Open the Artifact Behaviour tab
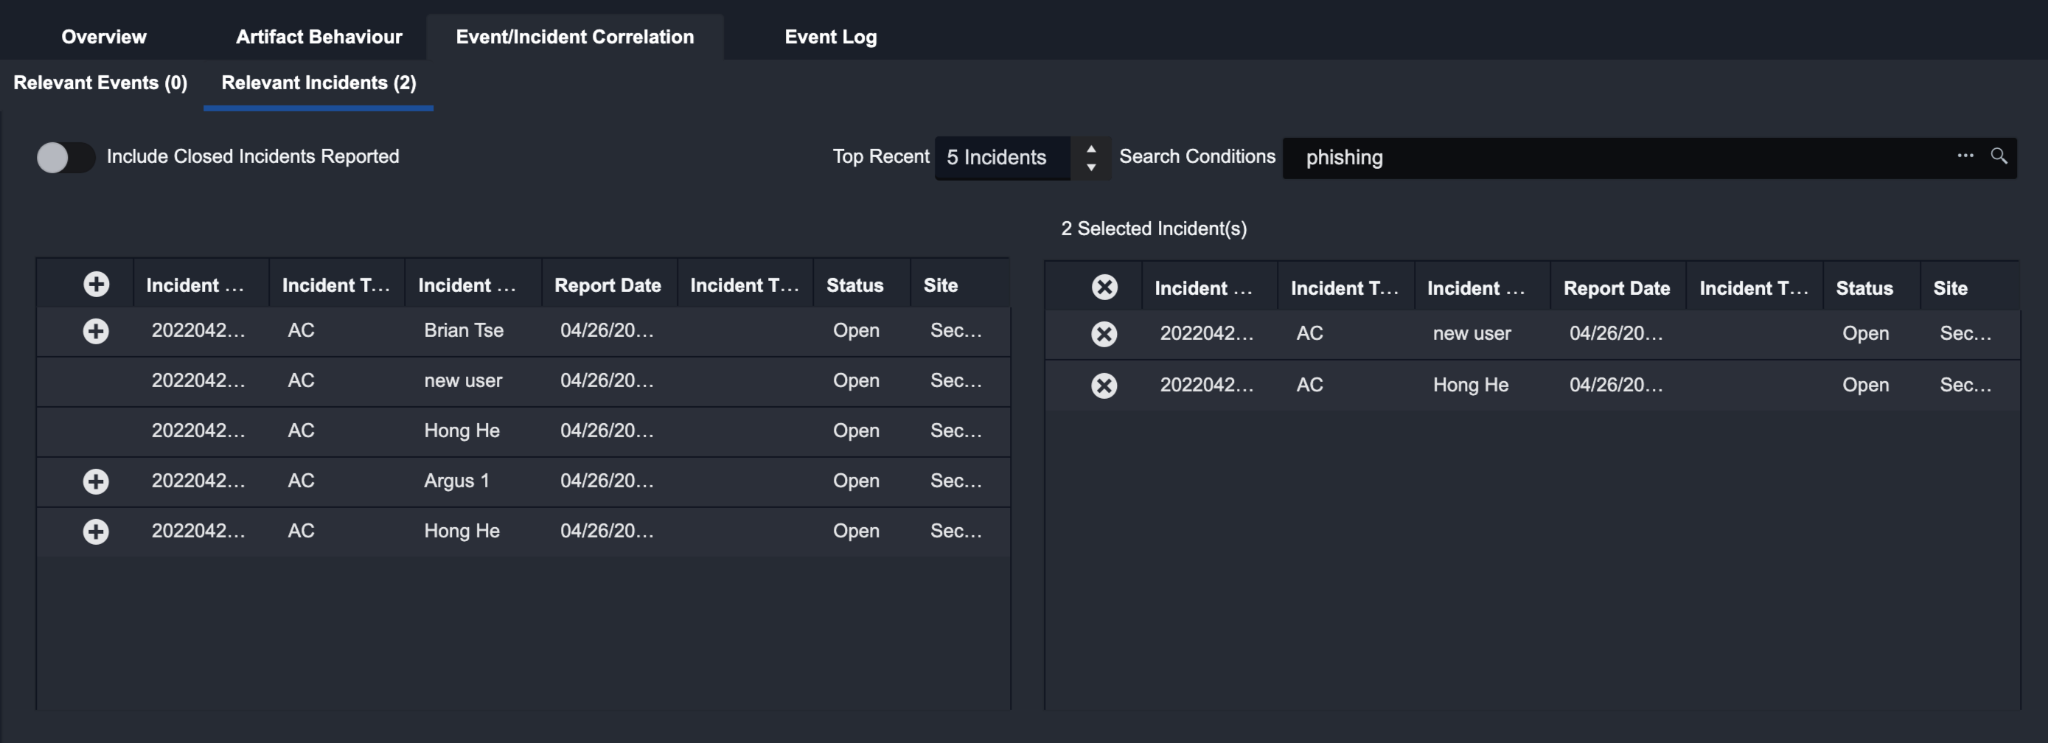Viewport: 2048px width, 743px height. [319, 37]
